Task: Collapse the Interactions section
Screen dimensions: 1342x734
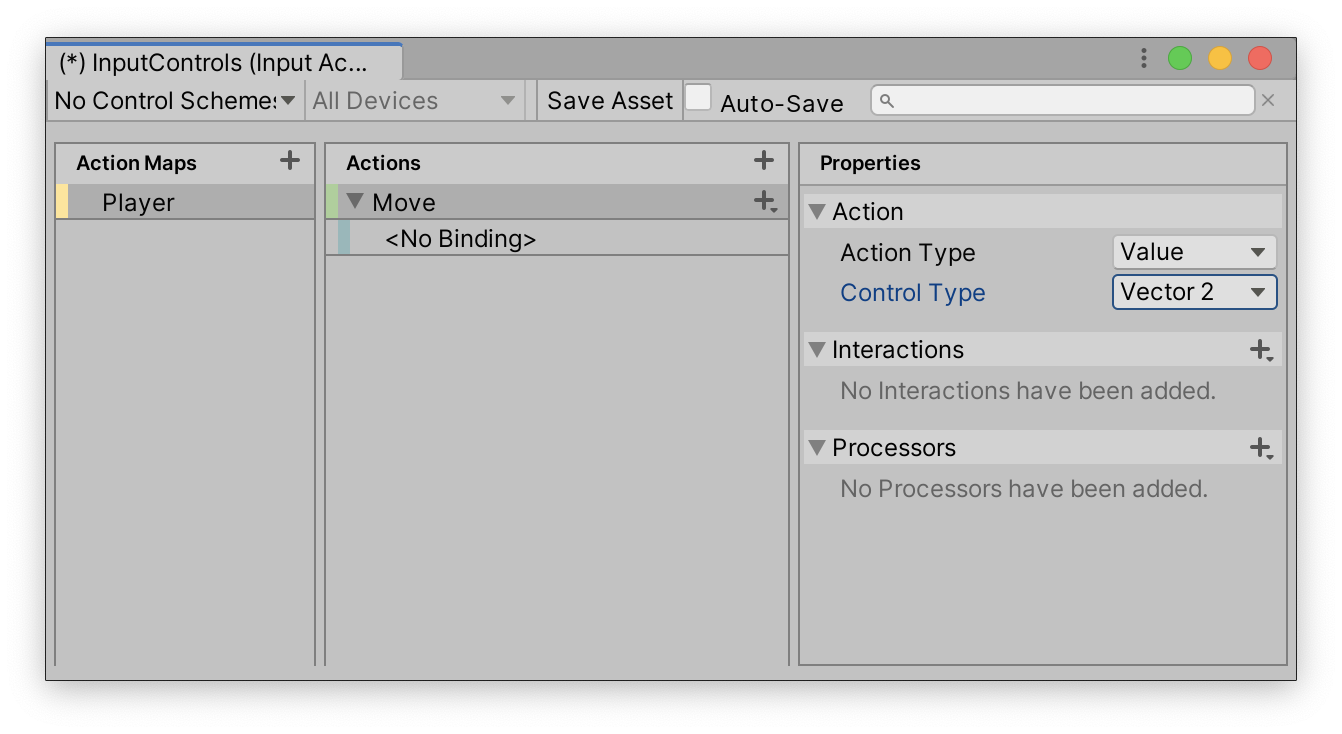Action: pos(817,350)
